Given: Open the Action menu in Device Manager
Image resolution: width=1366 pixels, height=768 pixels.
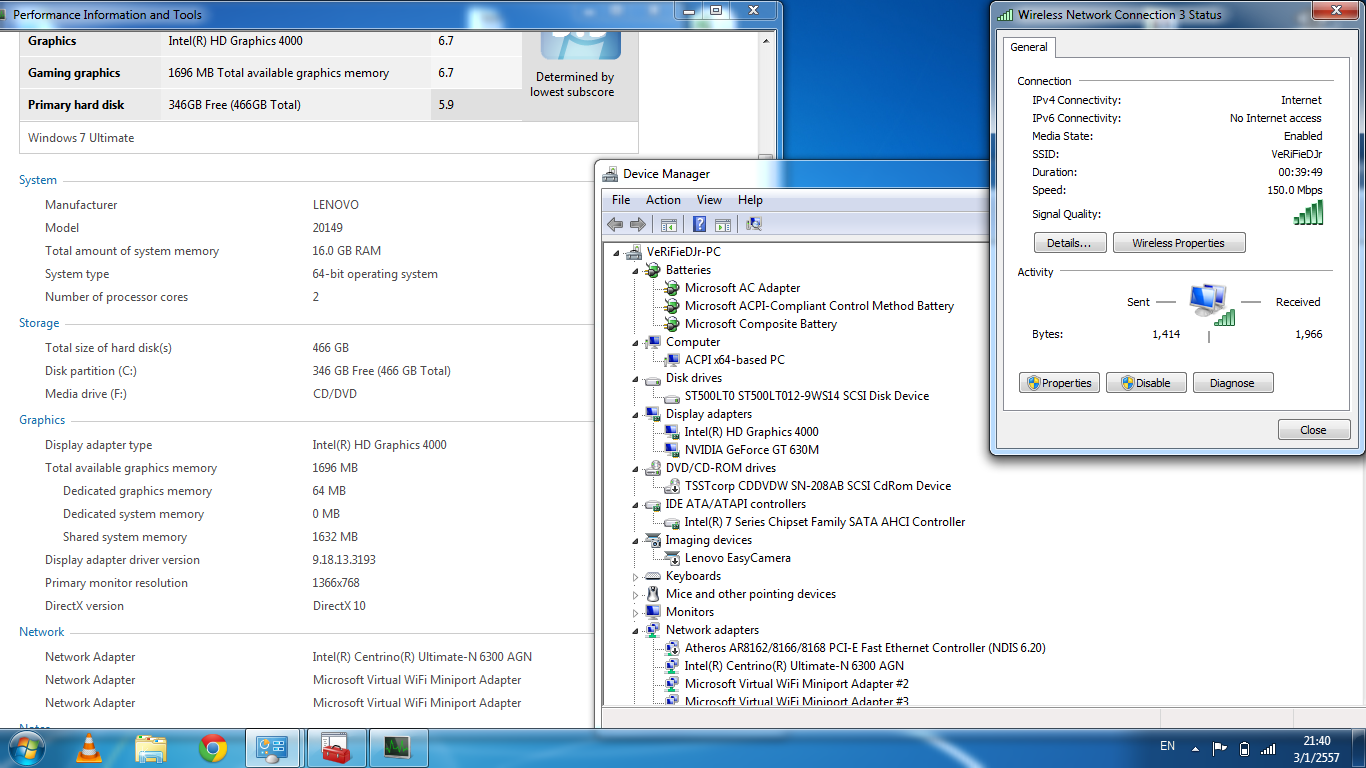Looking at the screenshot, I should coord(663,200).
